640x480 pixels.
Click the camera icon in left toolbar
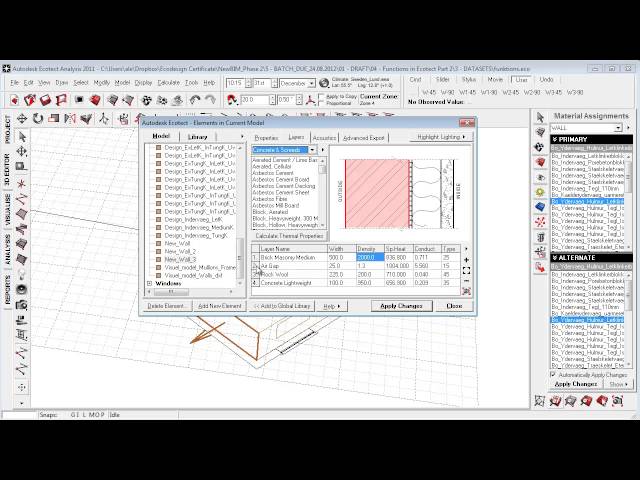click(x=22, y=305)
